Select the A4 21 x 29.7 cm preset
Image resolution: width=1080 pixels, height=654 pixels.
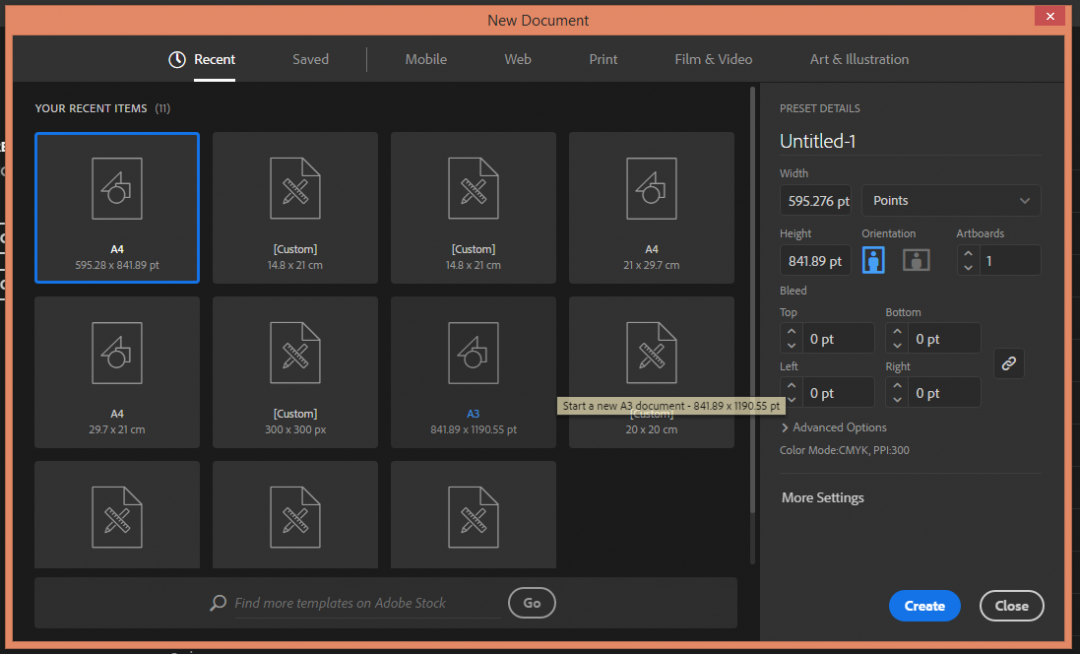pos(651,207)
